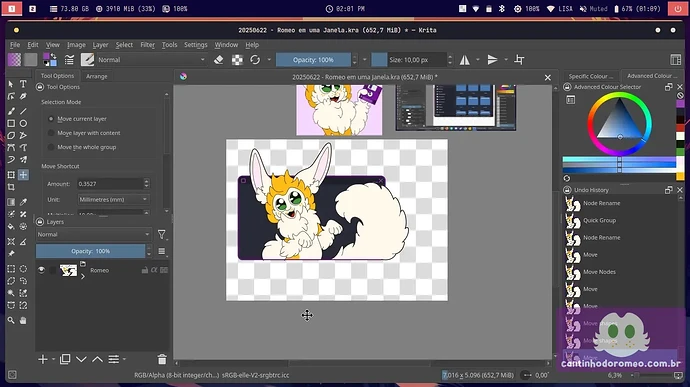Click the Quick Group undo history entry
The image size is (690, 387).
click(x=599, y=220)
